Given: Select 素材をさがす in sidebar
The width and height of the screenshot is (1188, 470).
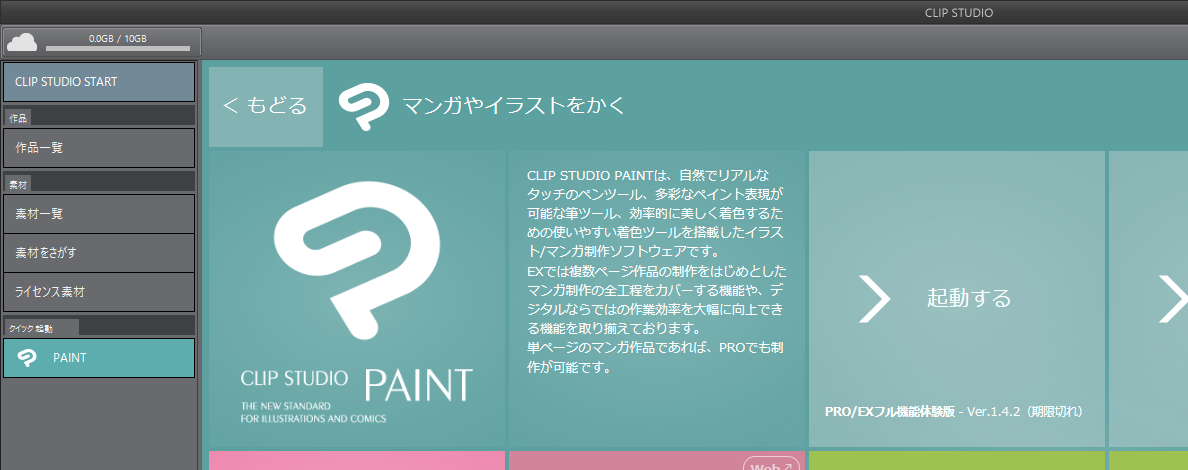Looking at the screenshot, I should point(99,253).
